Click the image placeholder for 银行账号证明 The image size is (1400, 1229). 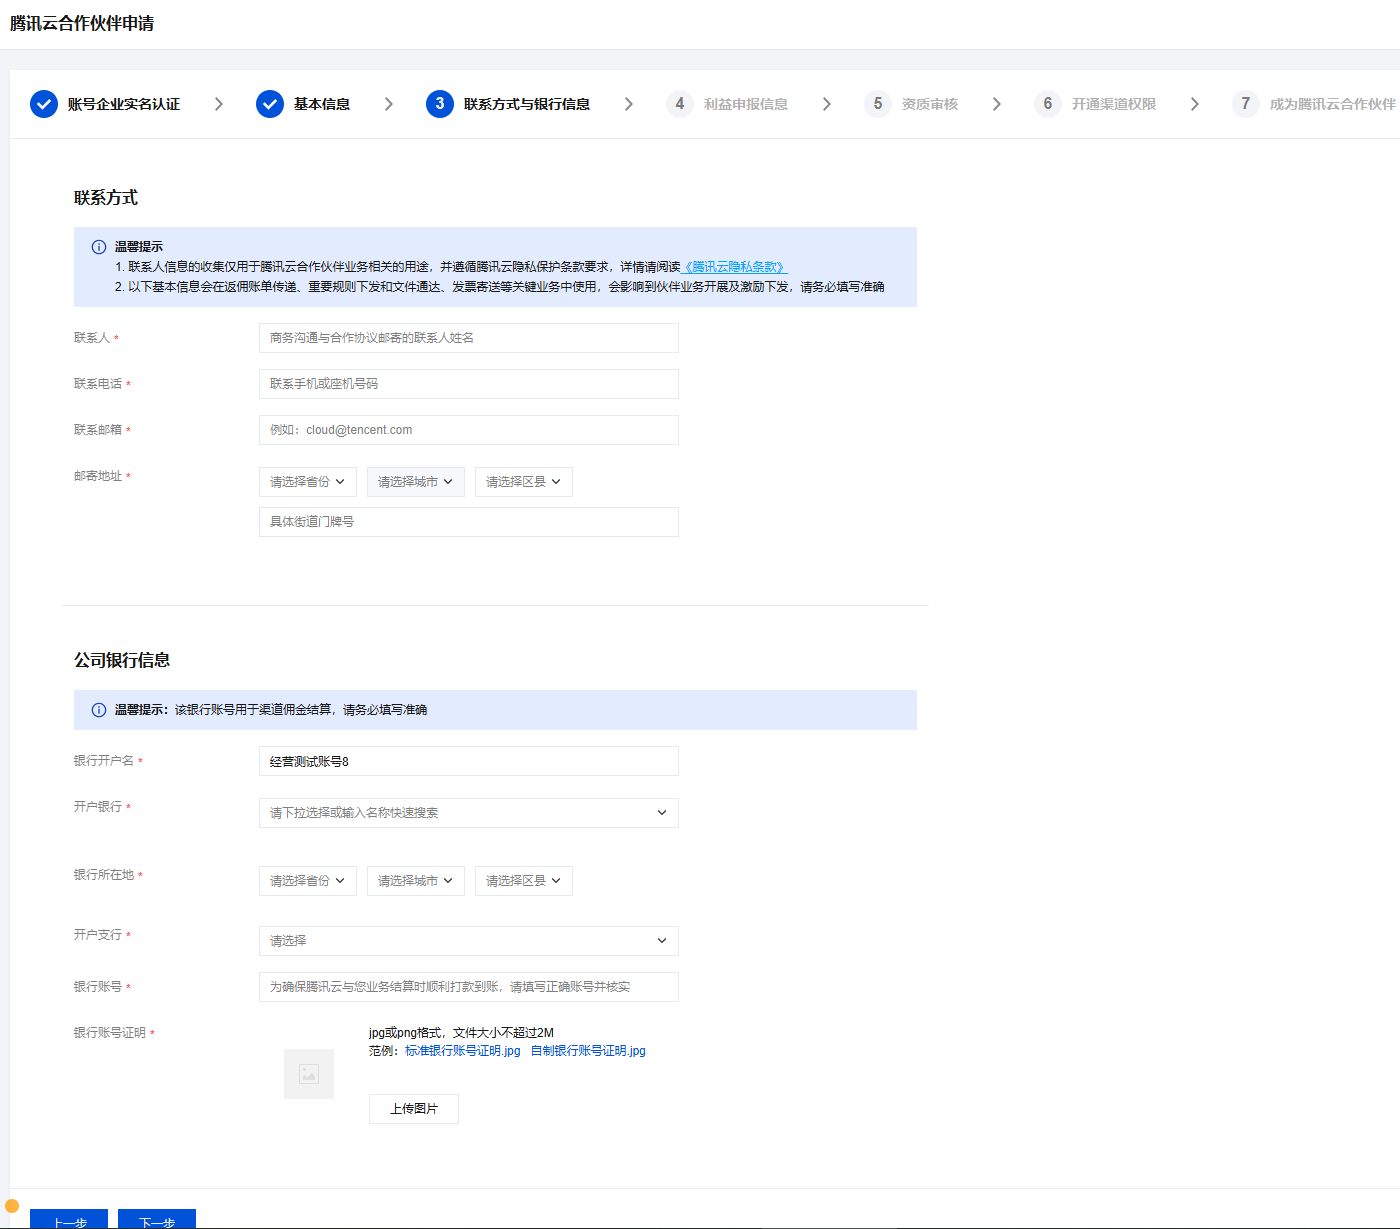click(309, 1074)
